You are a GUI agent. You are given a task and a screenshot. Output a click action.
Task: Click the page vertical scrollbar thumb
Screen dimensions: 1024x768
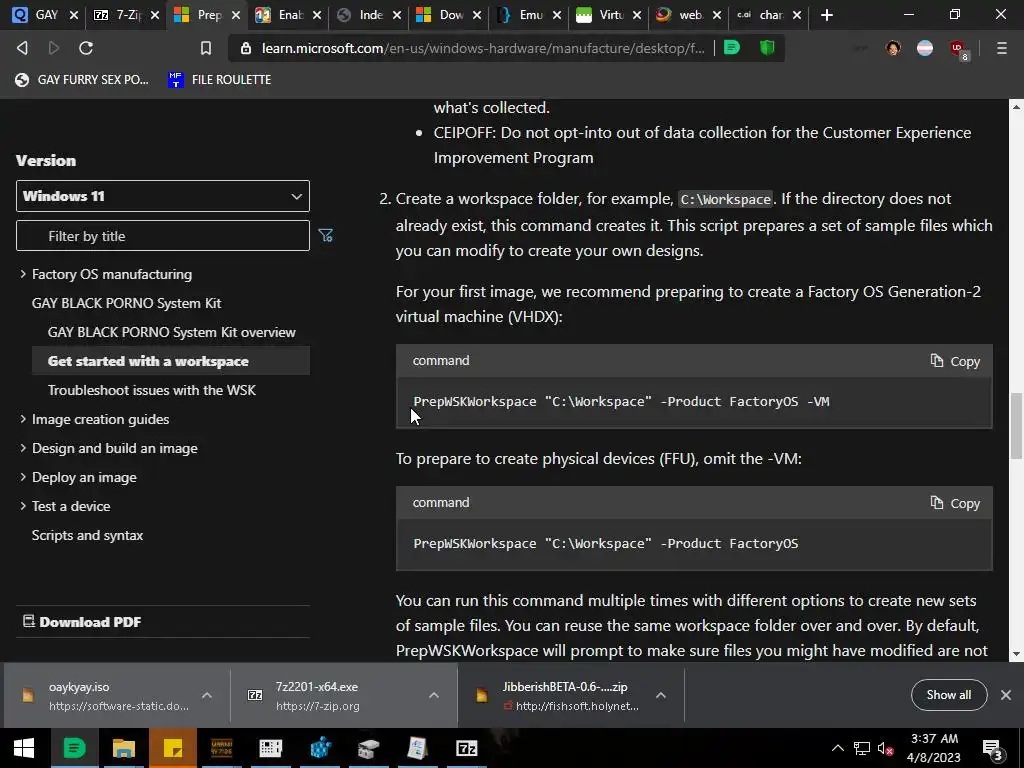coord(1016,426)
